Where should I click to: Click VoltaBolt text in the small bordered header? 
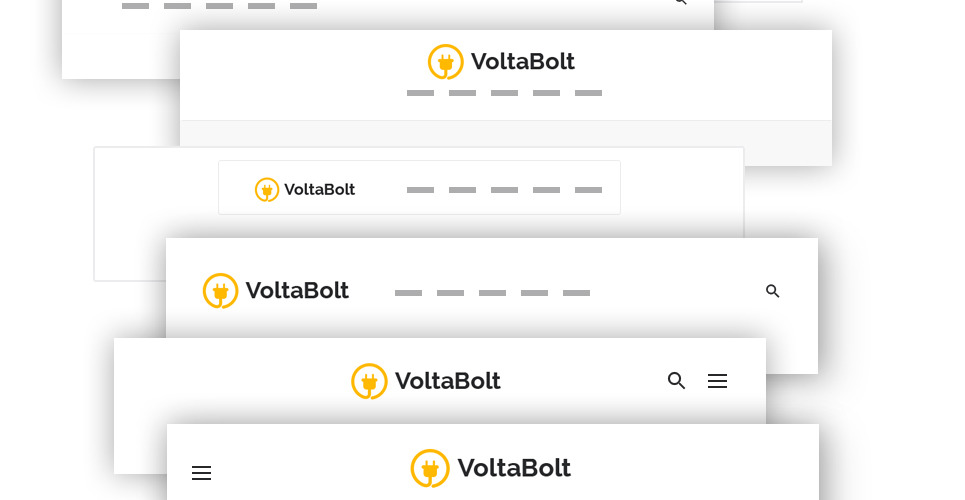coord(319,190)
